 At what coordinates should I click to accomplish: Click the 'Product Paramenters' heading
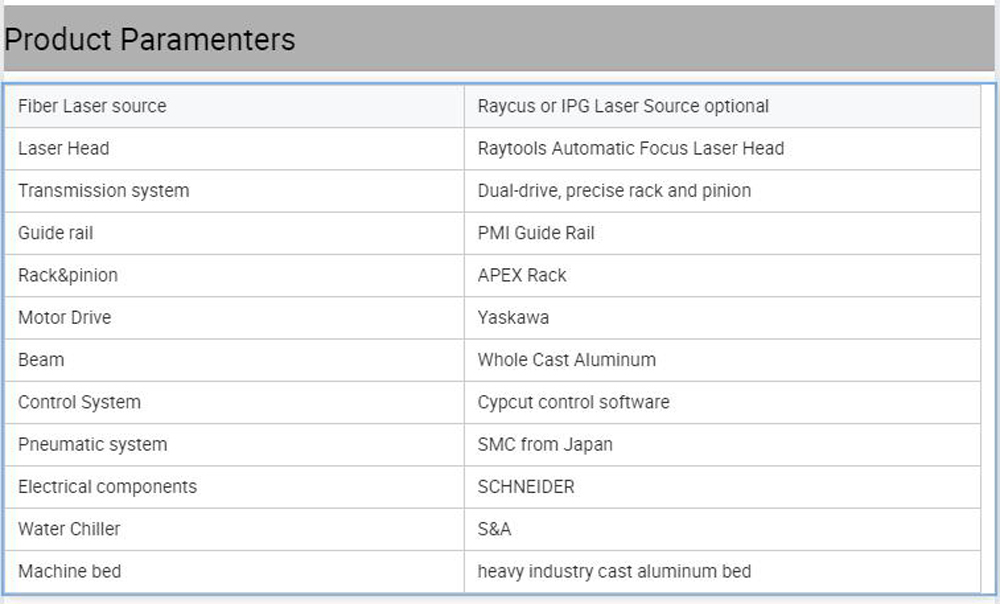point(149,40)
